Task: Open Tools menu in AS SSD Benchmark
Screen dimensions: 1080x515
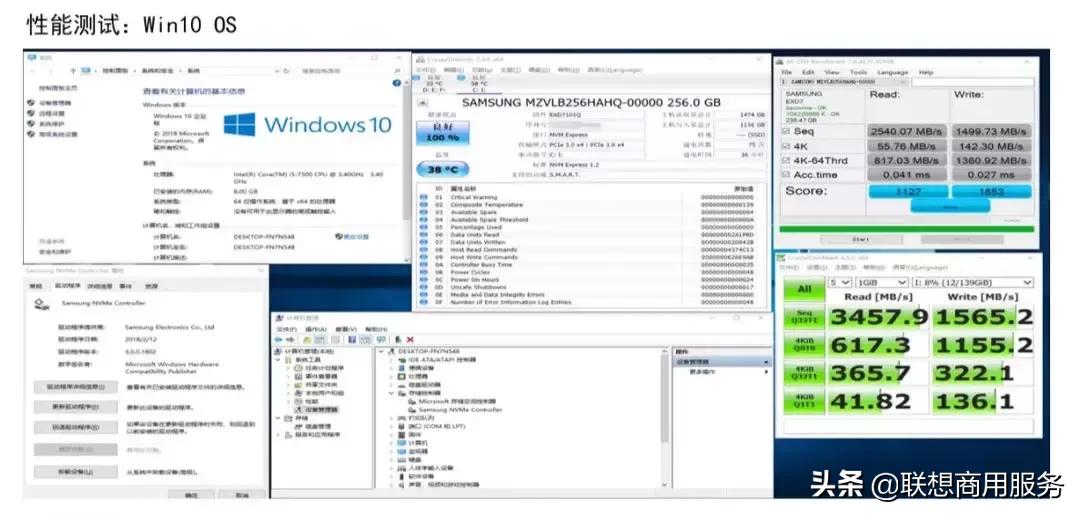Action: pyautogui.click(x=858, y=72)
